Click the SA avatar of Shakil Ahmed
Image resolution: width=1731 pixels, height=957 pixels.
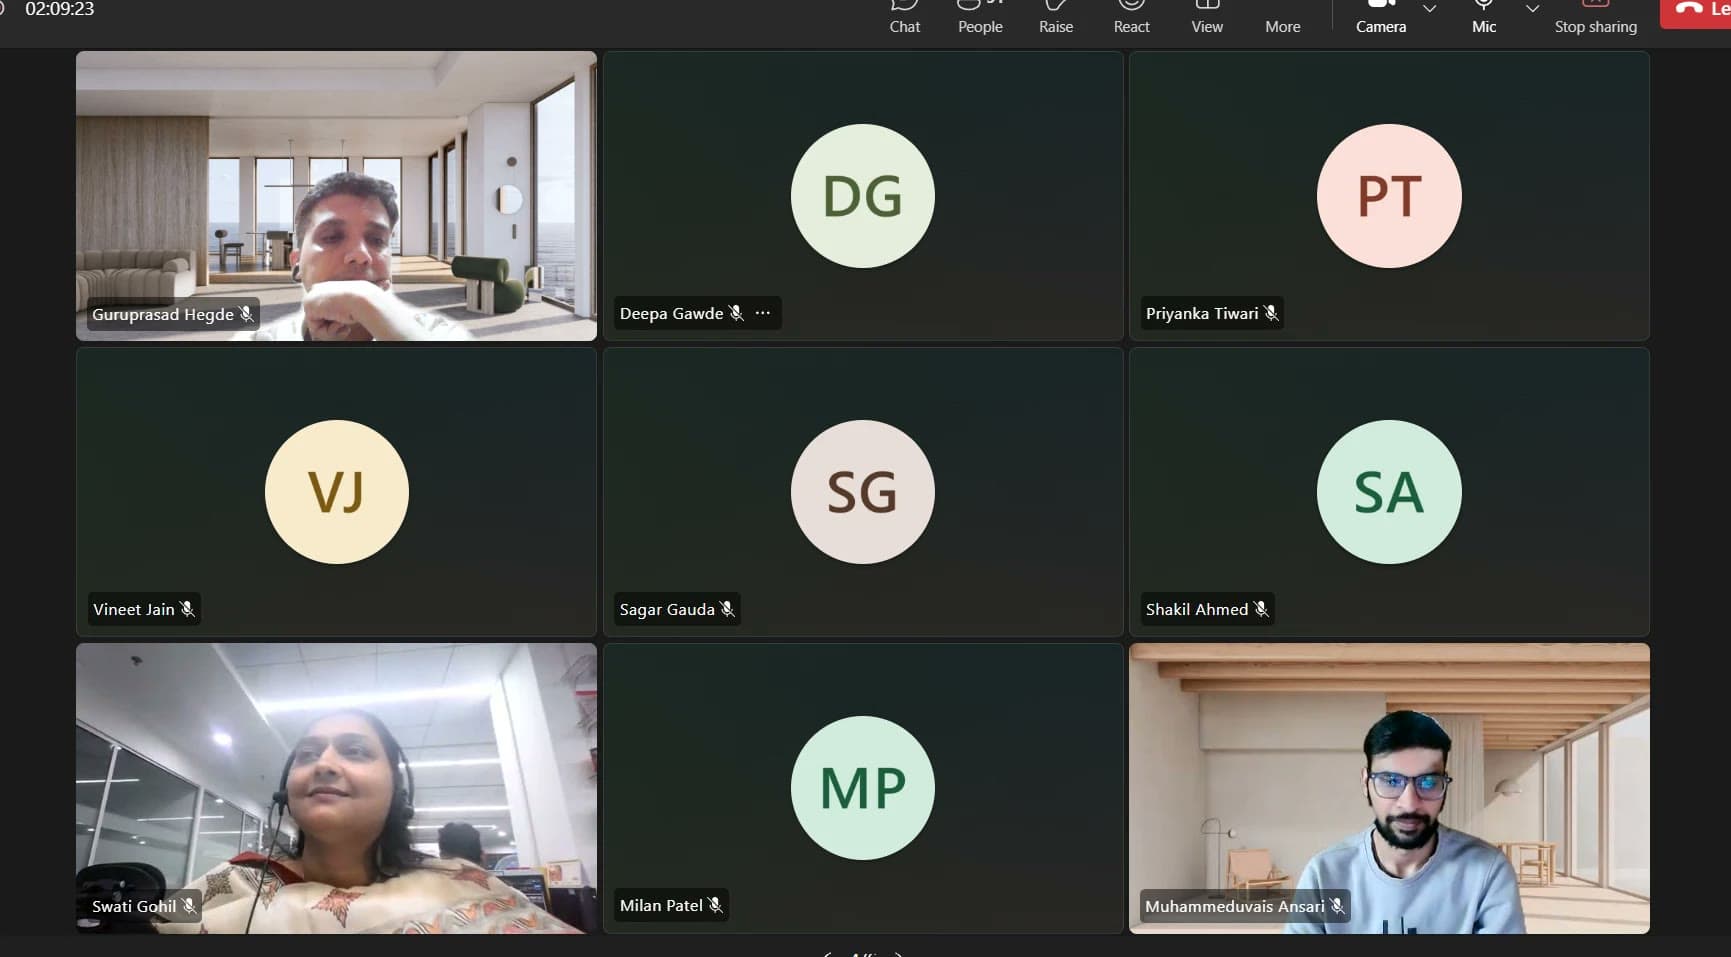(1389, 492)
